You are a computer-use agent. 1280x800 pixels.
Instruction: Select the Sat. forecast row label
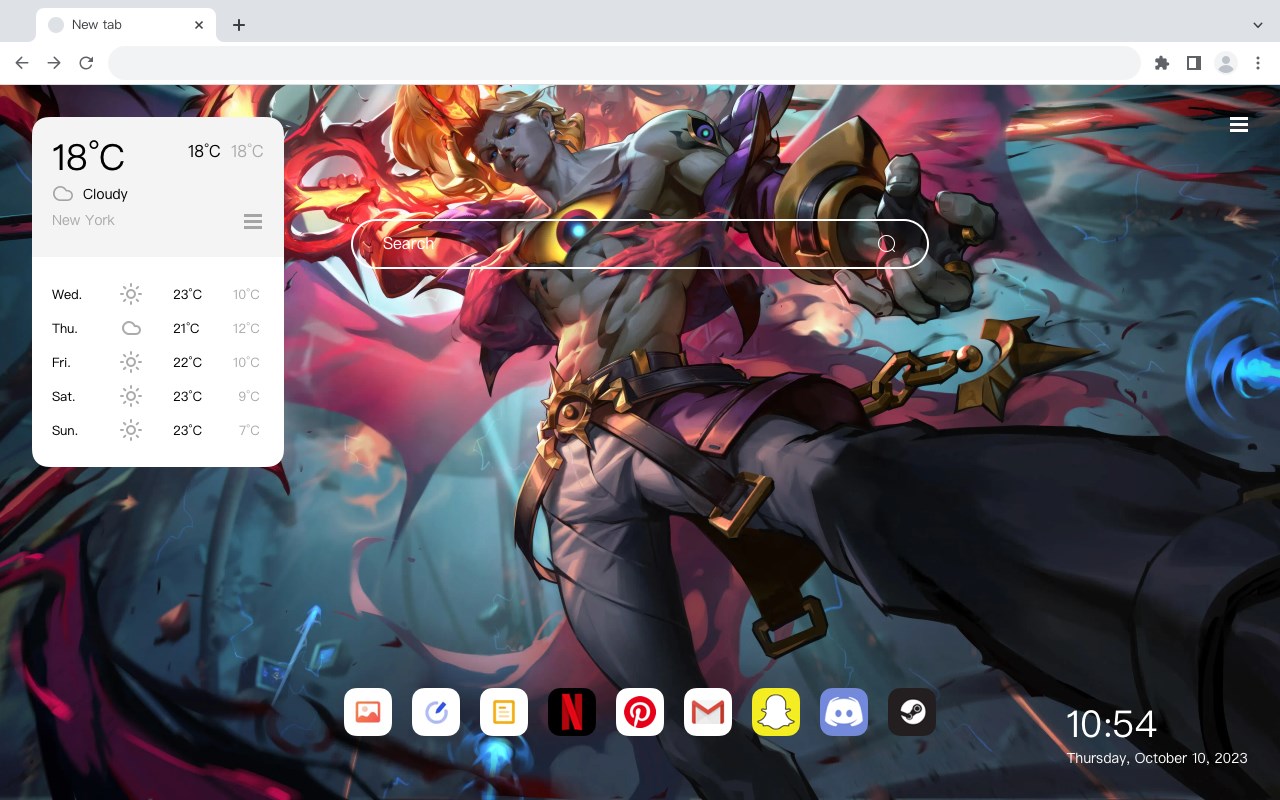(64, 396)
